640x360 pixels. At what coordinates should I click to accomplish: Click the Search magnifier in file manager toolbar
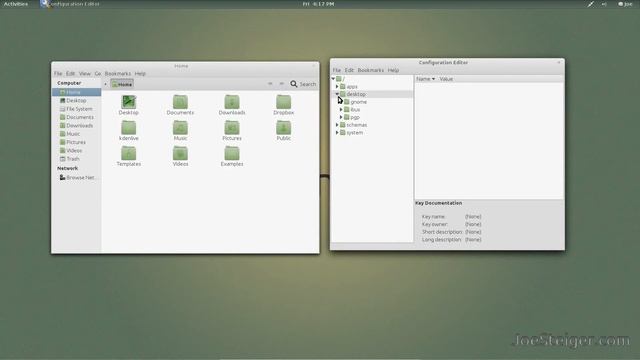294,84
